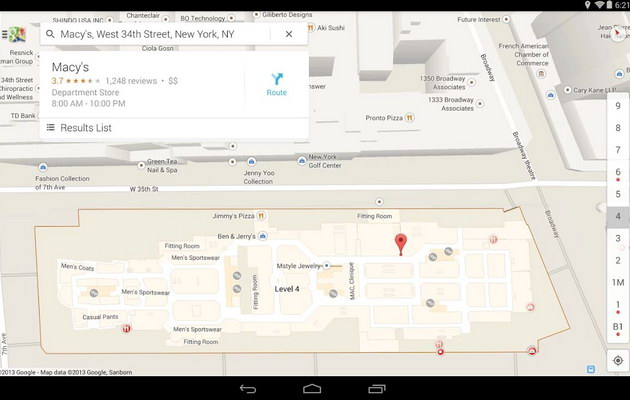Tap the Android Recent apps button
Image resolution: width=630 pixels, height=400 pixels.
[377, 389]
